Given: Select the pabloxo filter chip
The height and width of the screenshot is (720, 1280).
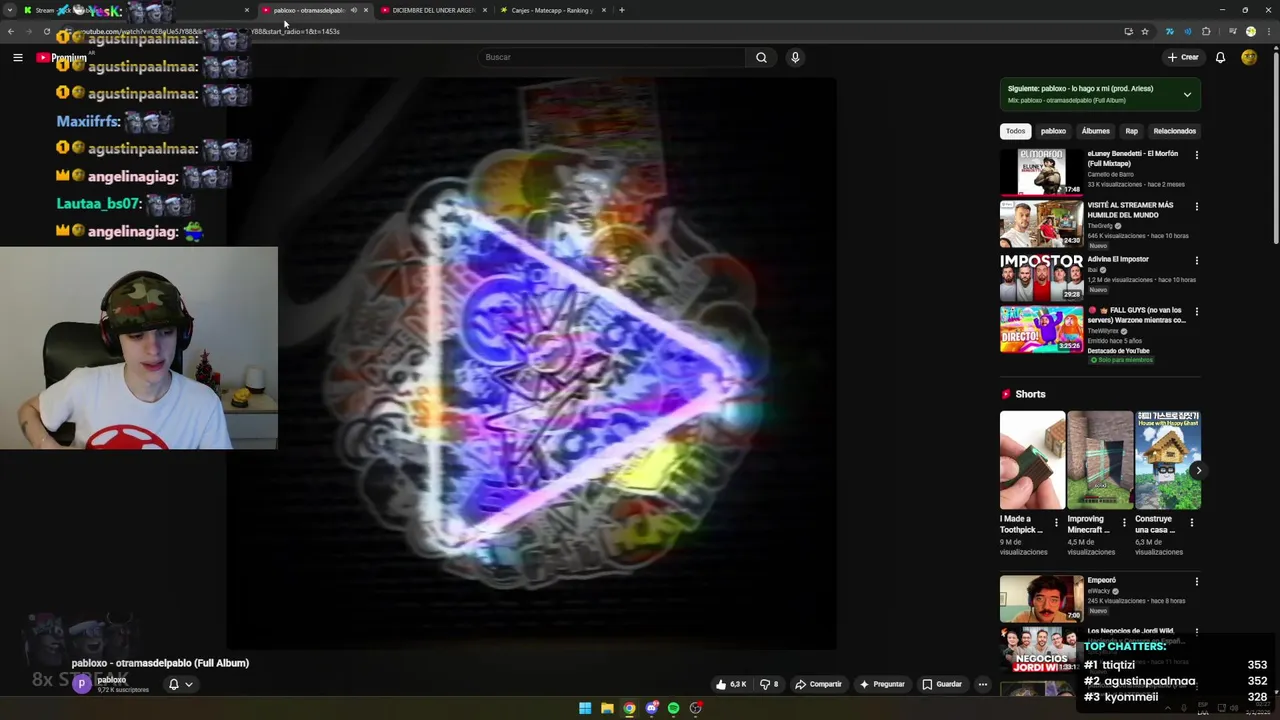Looking at the screenshot, I should pyautogui.click(x=1053, y=131).
